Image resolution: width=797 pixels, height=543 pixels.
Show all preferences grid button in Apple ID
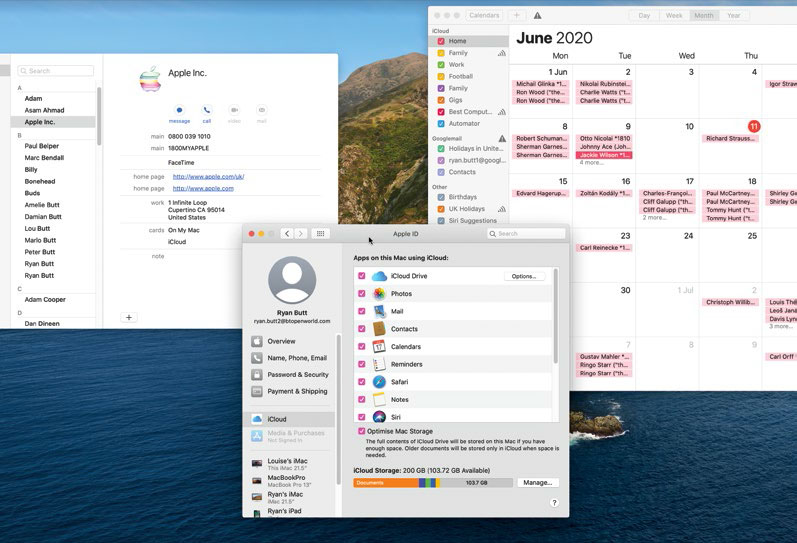[x=320, y=233]
